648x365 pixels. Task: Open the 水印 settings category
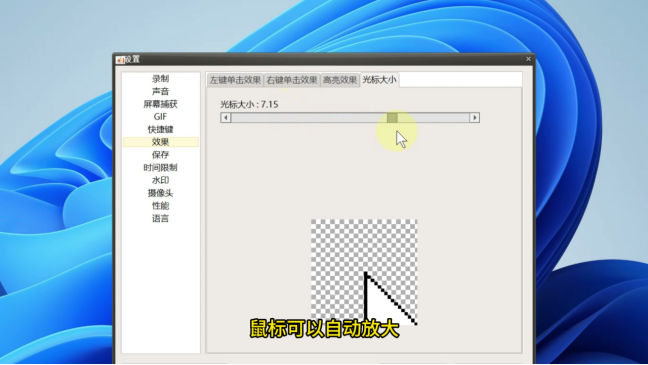pyautogui.click(x=160, y=180)
